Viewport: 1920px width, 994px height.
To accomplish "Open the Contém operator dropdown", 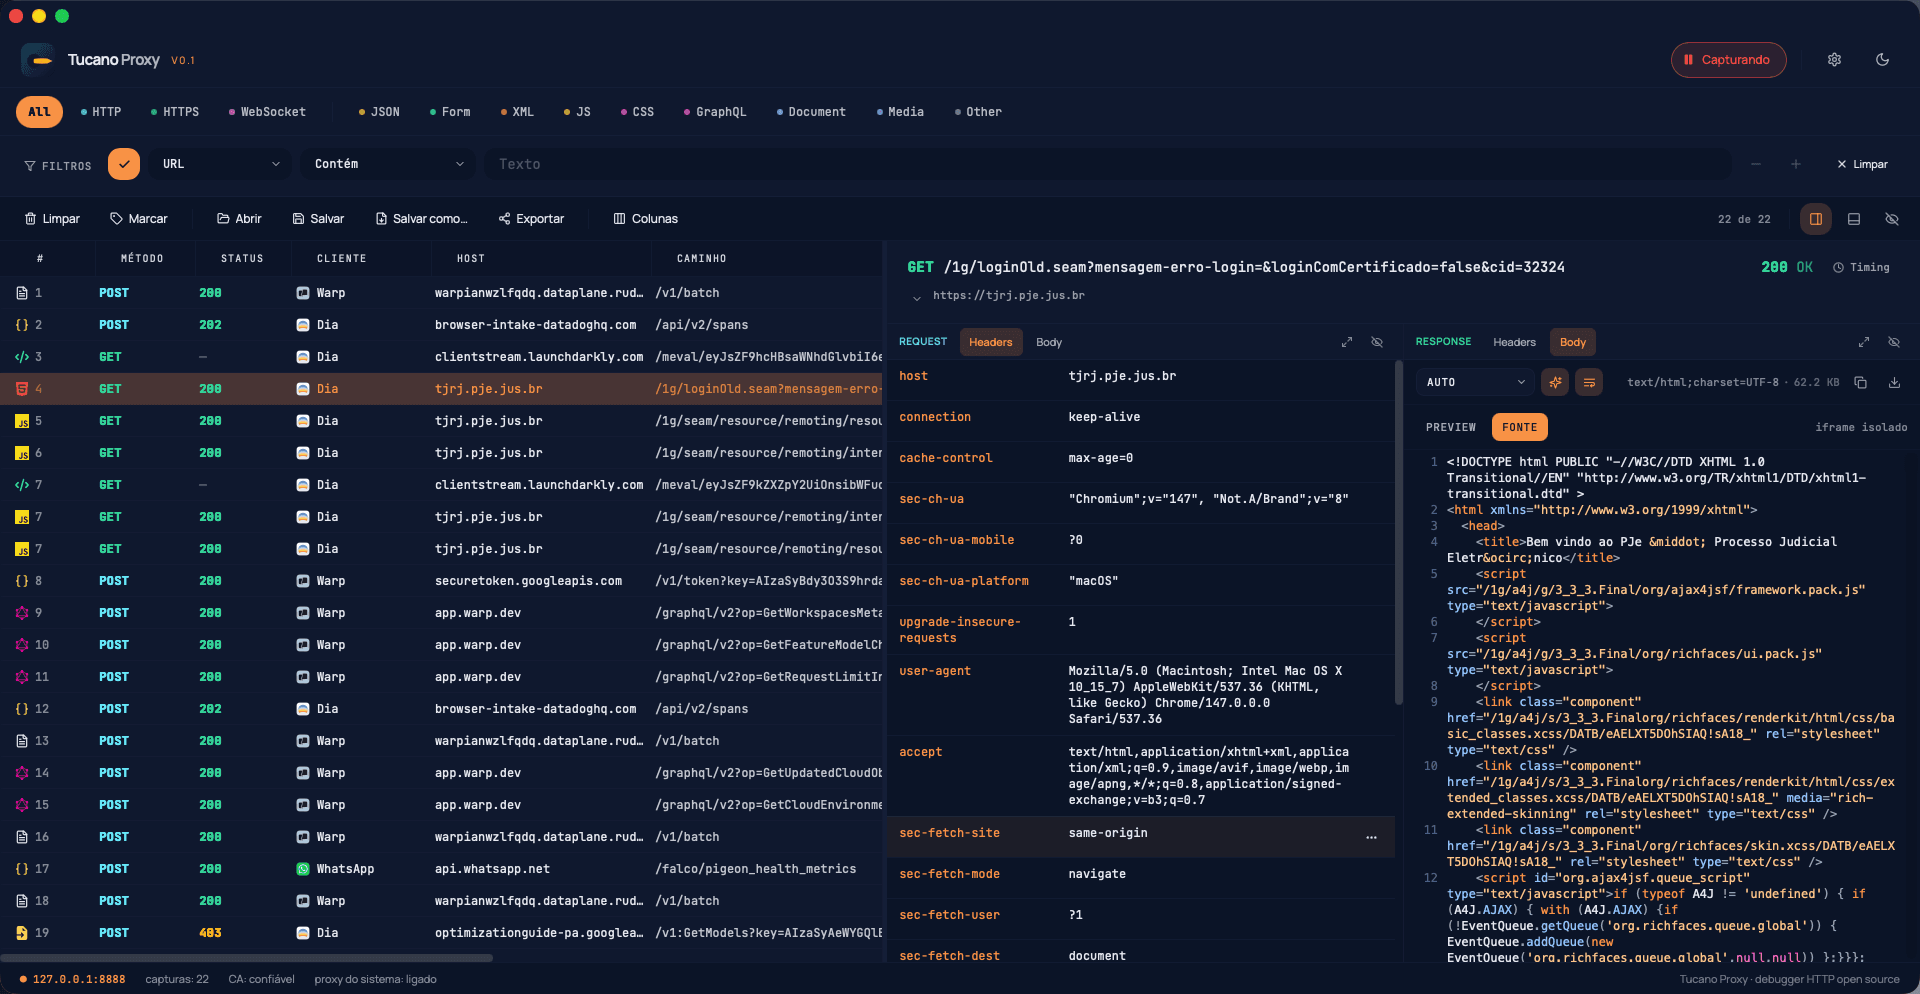I will coord(388,164).
